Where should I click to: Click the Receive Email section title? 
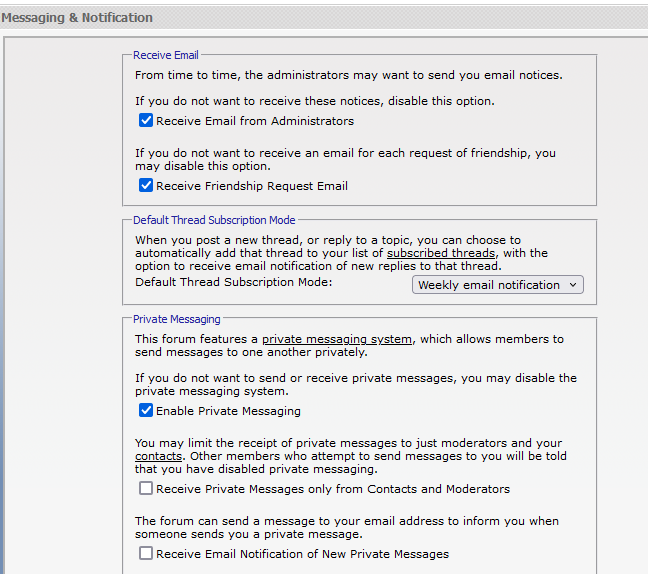click(166, 55)
